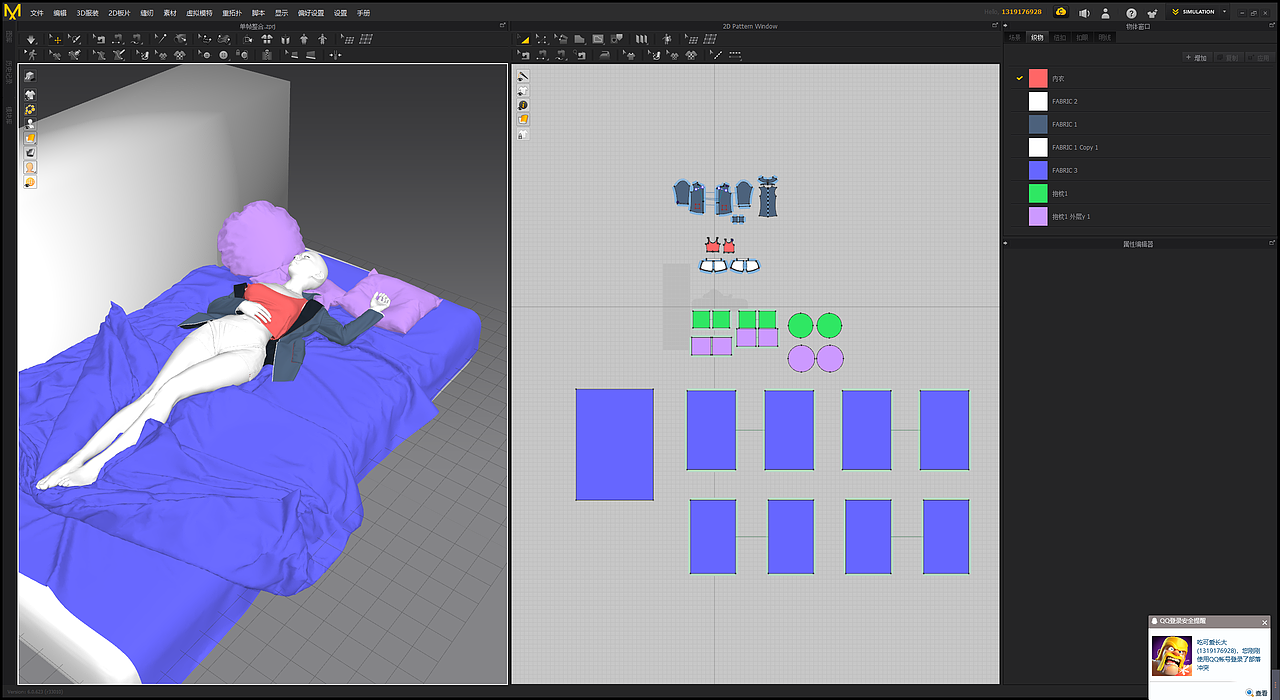Screen dimensions: 1280x700
Task: Click the 应用 apply button in fabric panel
Action: coord(1262,58)
